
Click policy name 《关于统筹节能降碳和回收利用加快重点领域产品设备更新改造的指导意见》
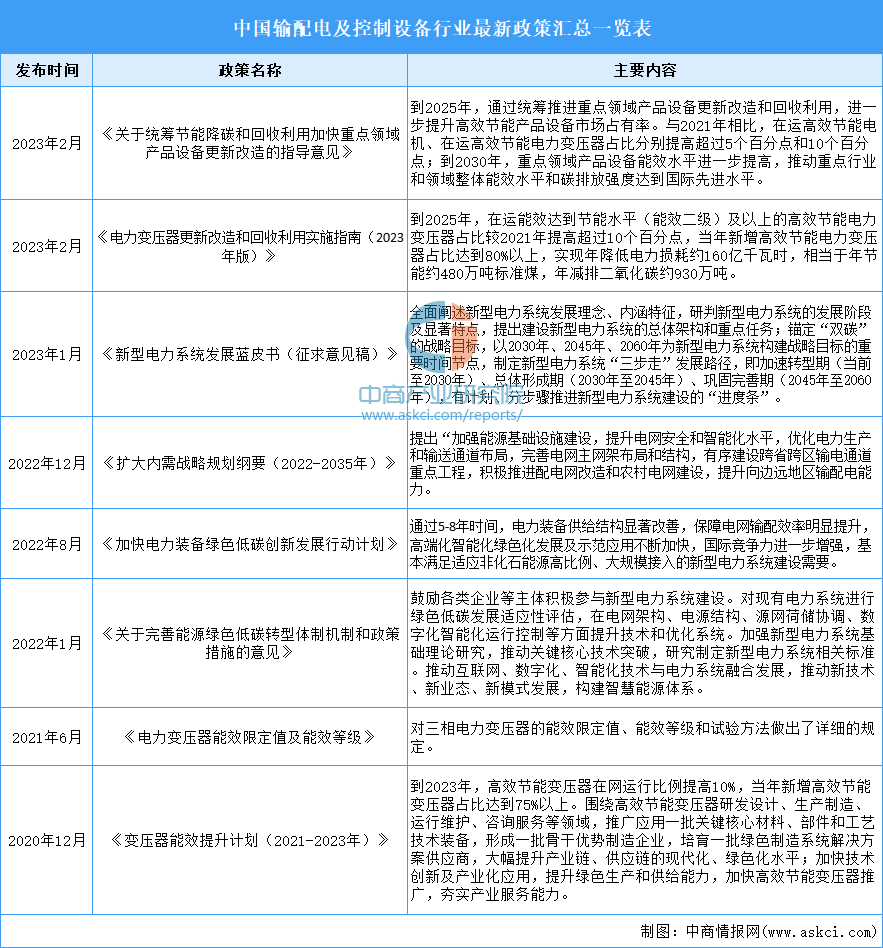(x=250, y=143)
